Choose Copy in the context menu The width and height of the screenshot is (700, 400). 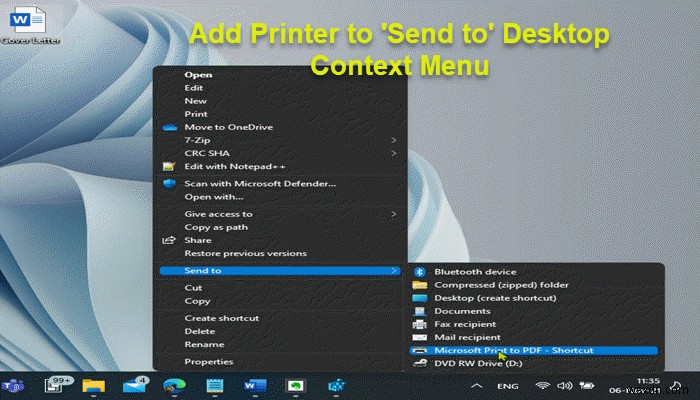[x=197, y=301]
